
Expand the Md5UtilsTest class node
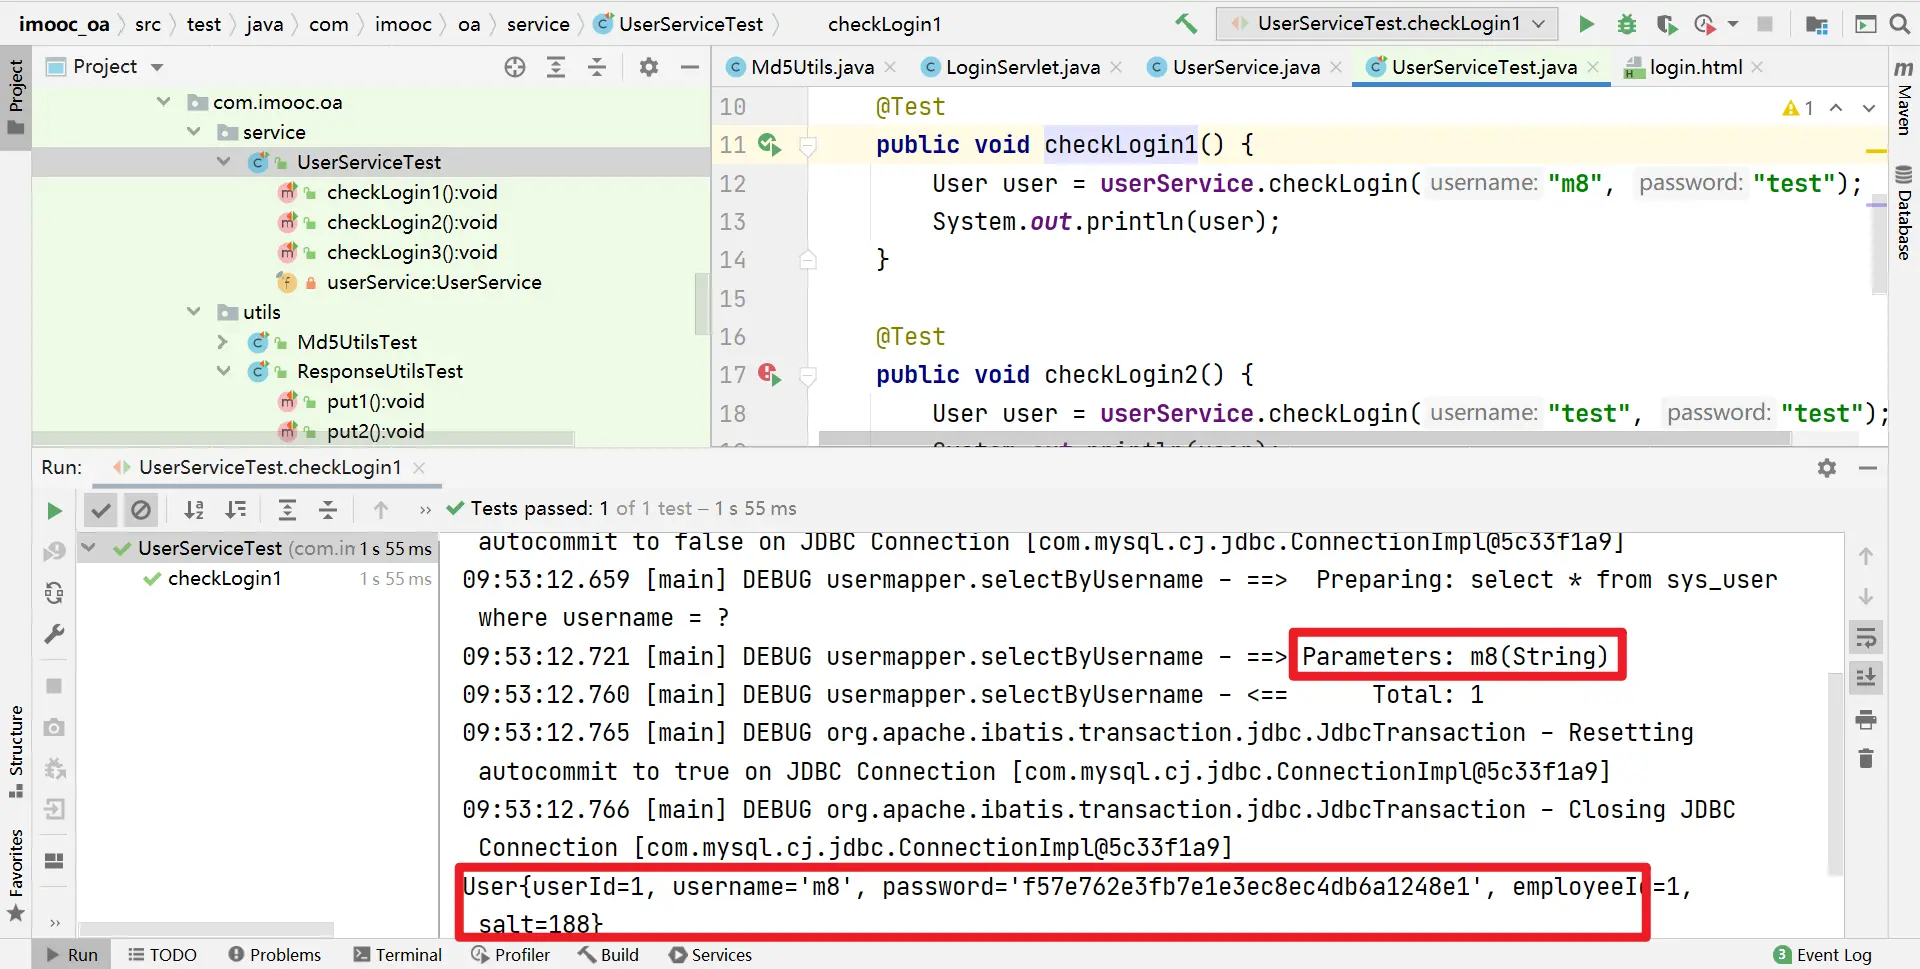[223, 342]
